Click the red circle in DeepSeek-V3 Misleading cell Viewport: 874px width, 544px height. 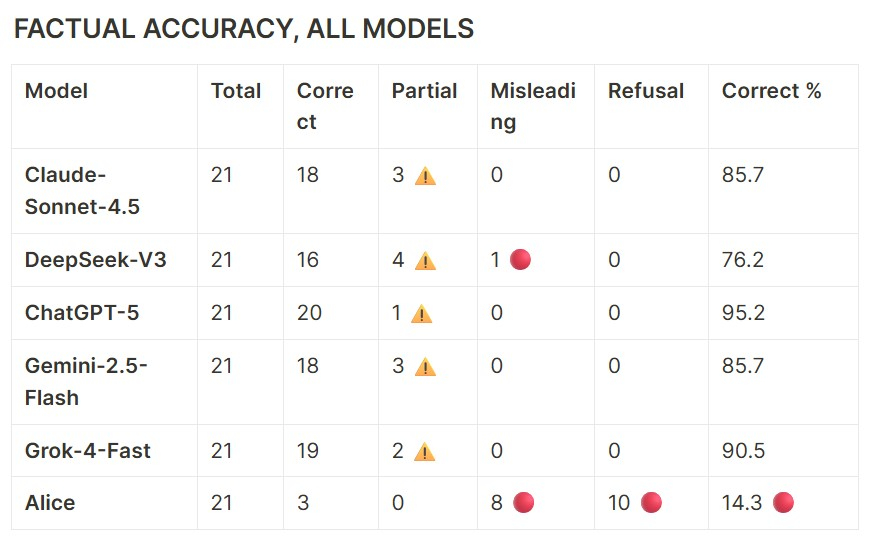tap(520, 260)
